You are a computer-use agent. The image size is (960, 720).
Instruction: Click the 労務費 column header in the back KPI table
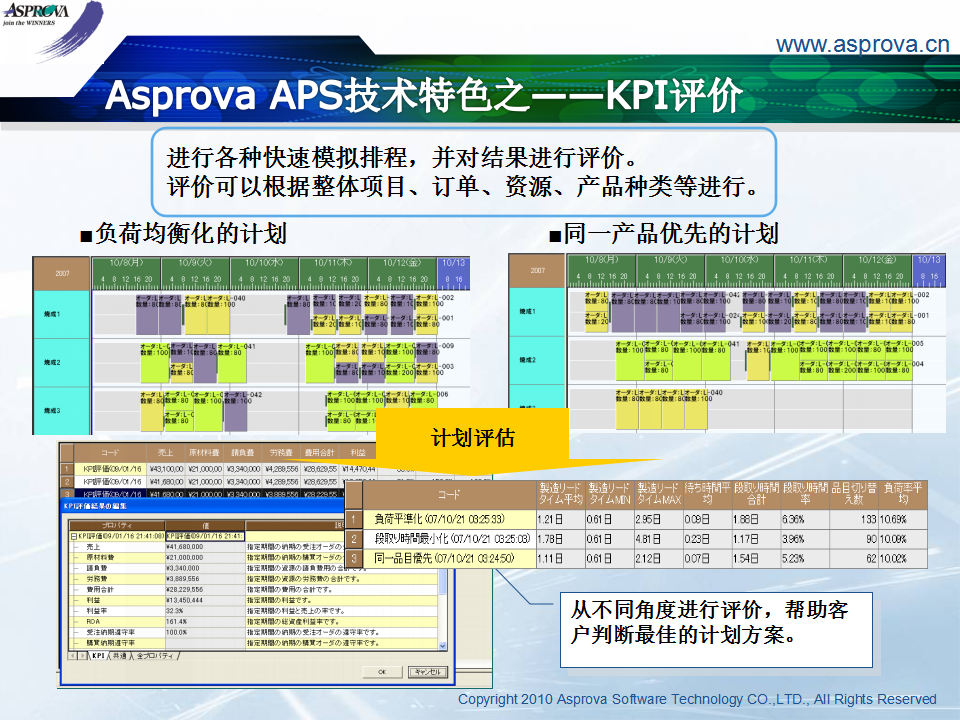point(281,452)
